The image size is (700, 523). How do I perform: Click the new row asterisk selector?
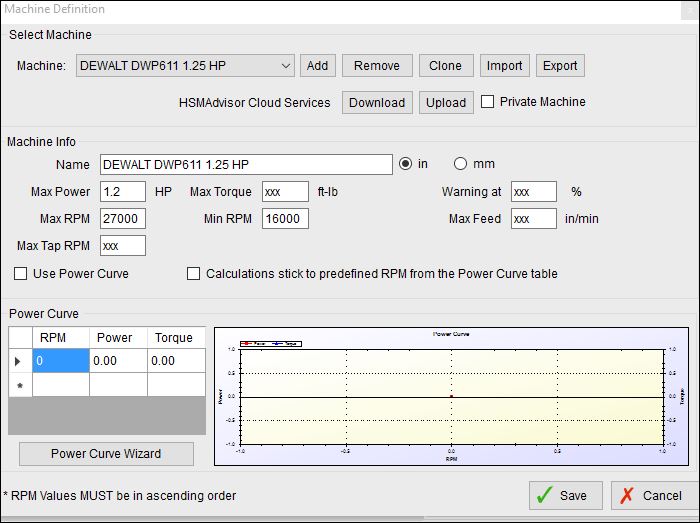20,385
